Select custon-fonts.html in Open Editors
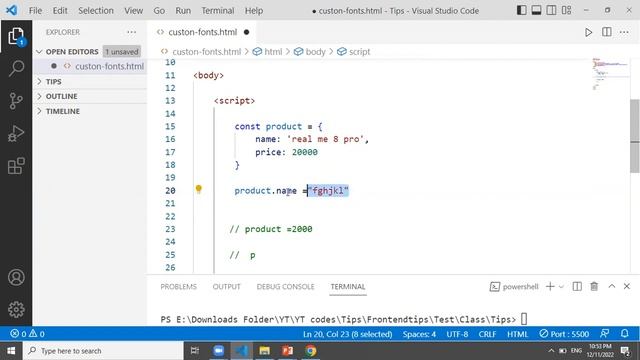 90,66
